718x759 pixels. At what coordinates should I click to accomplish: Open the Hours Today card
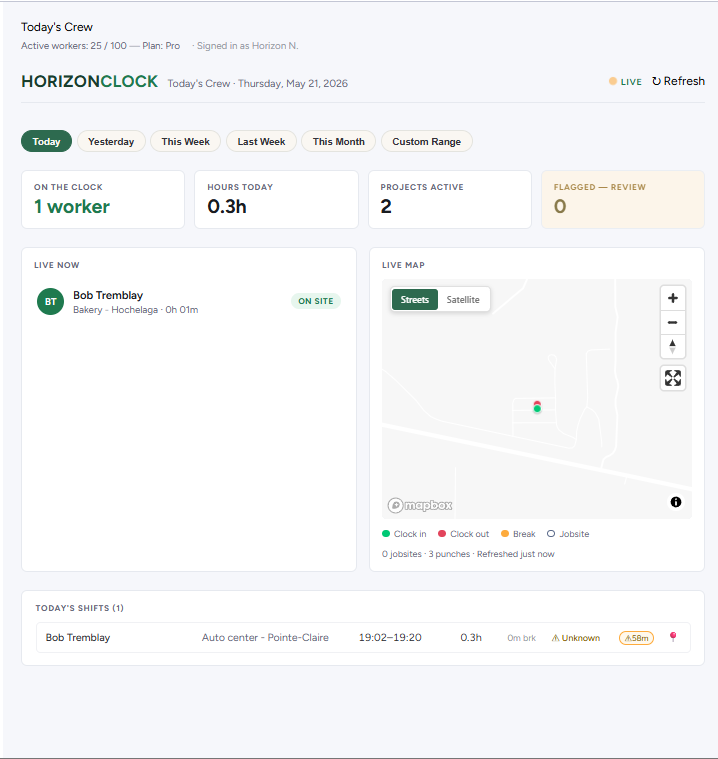[276, 199]
